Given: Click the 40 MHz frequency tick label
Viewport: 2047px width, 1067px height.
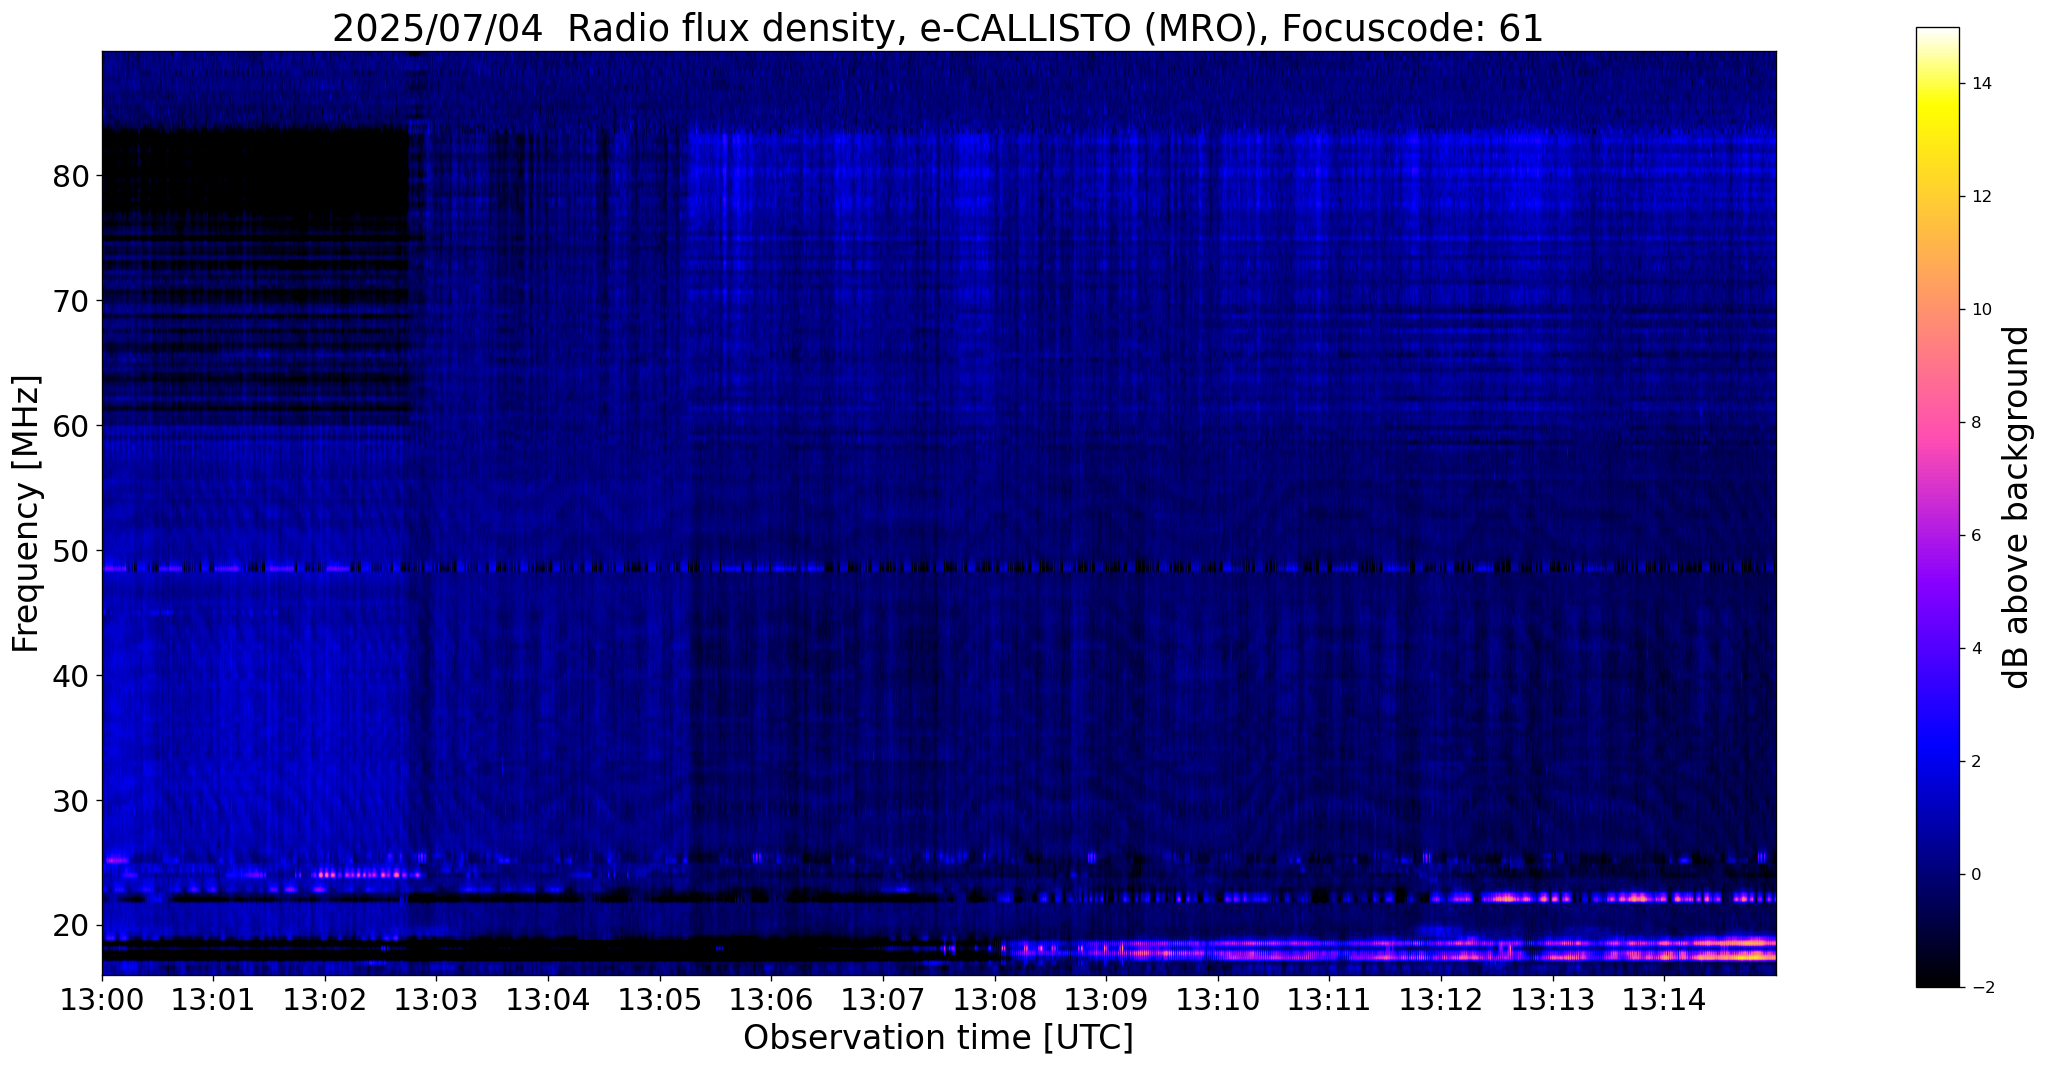Looking at the screenshot, I should pos(71,677).
